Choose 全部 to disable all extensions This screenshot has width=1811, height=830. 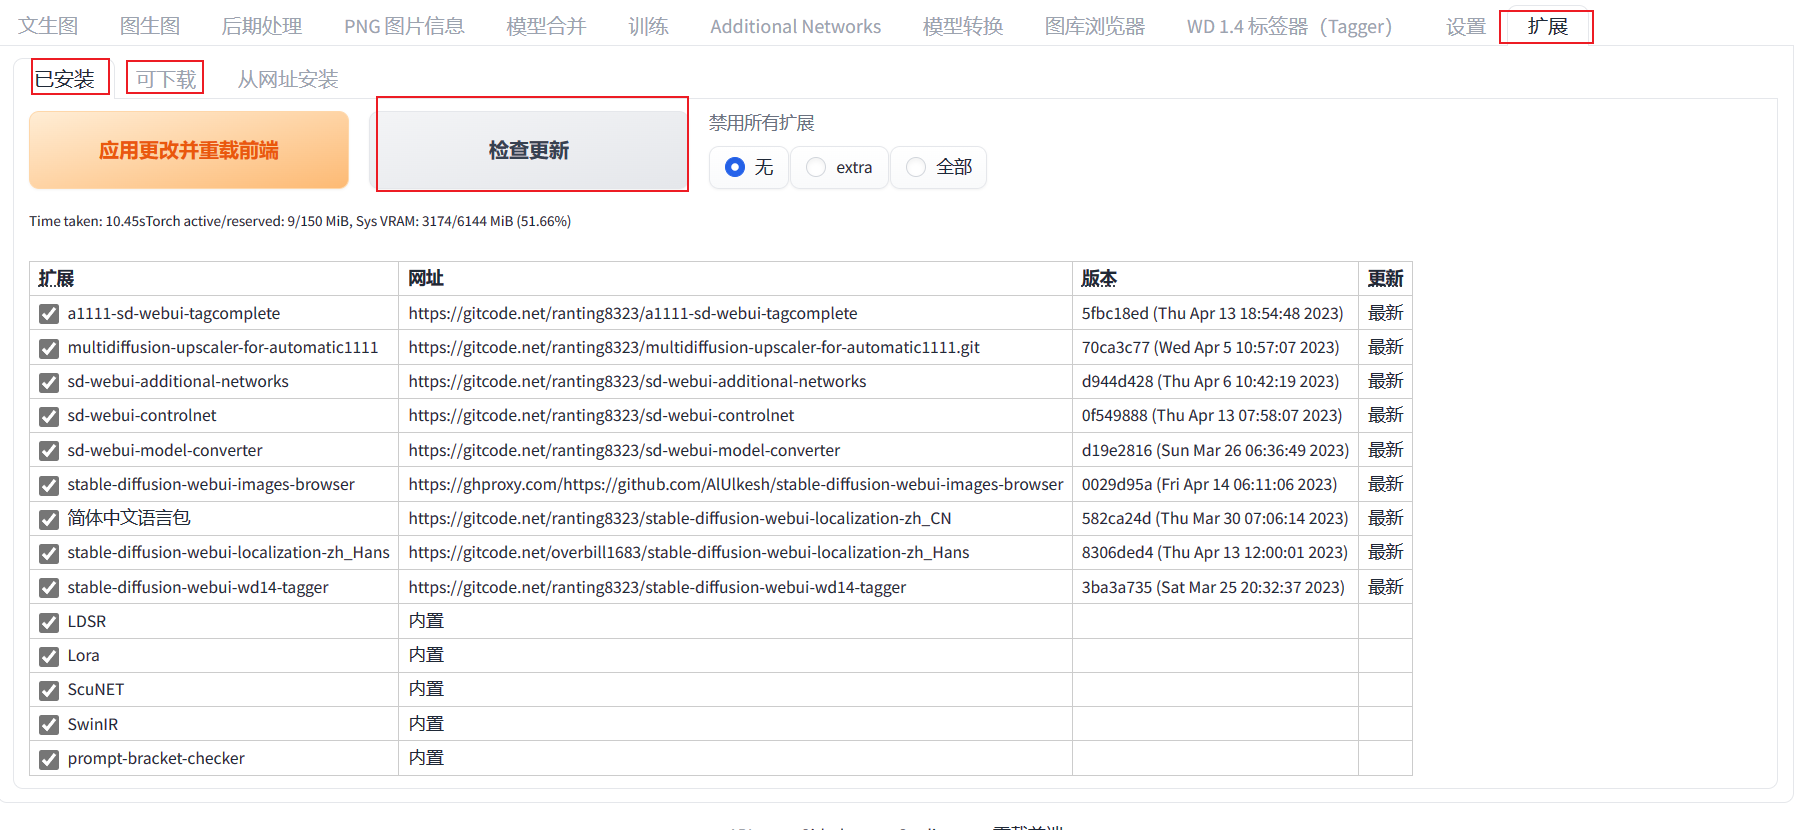tap(916, 167)
